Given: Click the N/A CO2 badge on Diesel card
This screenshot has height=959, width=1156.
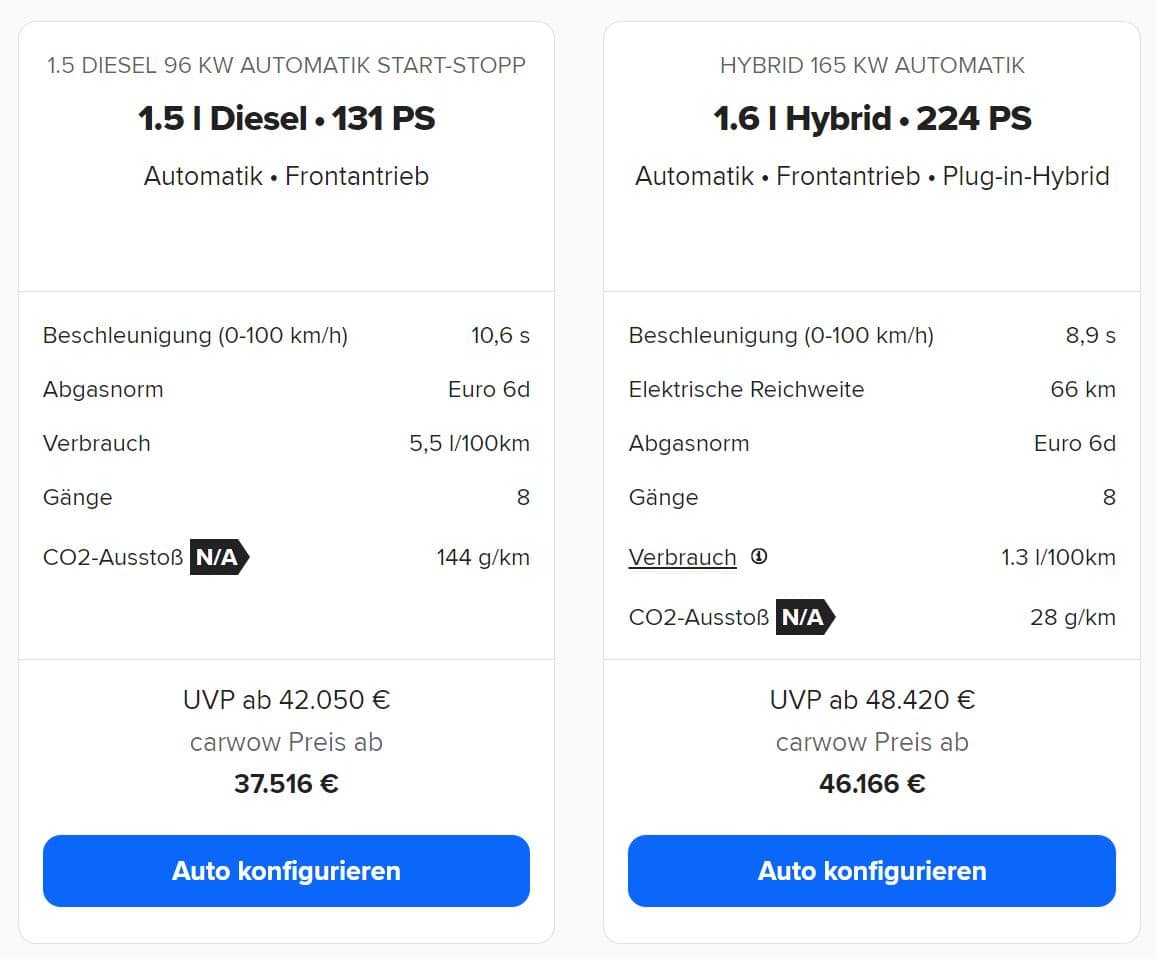Looking at the screenshot, I should click(219, 557).
